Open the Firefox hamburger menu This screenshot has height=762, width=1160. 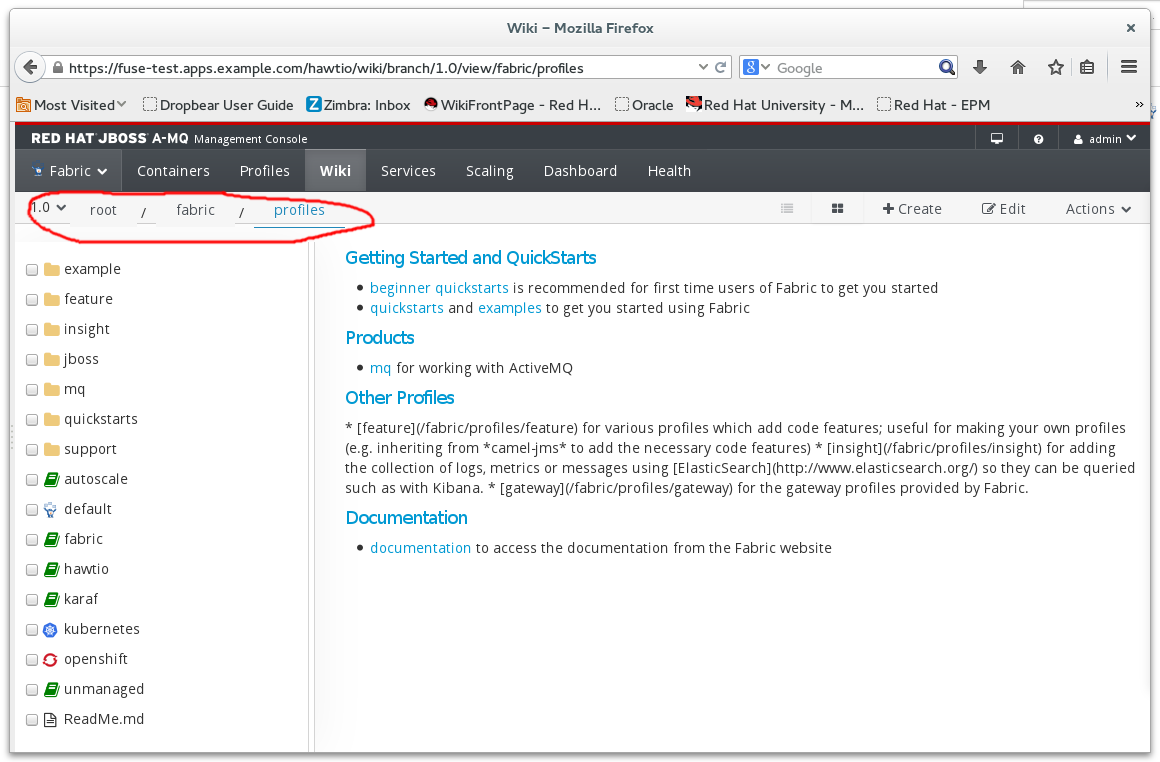[1129, 67]
